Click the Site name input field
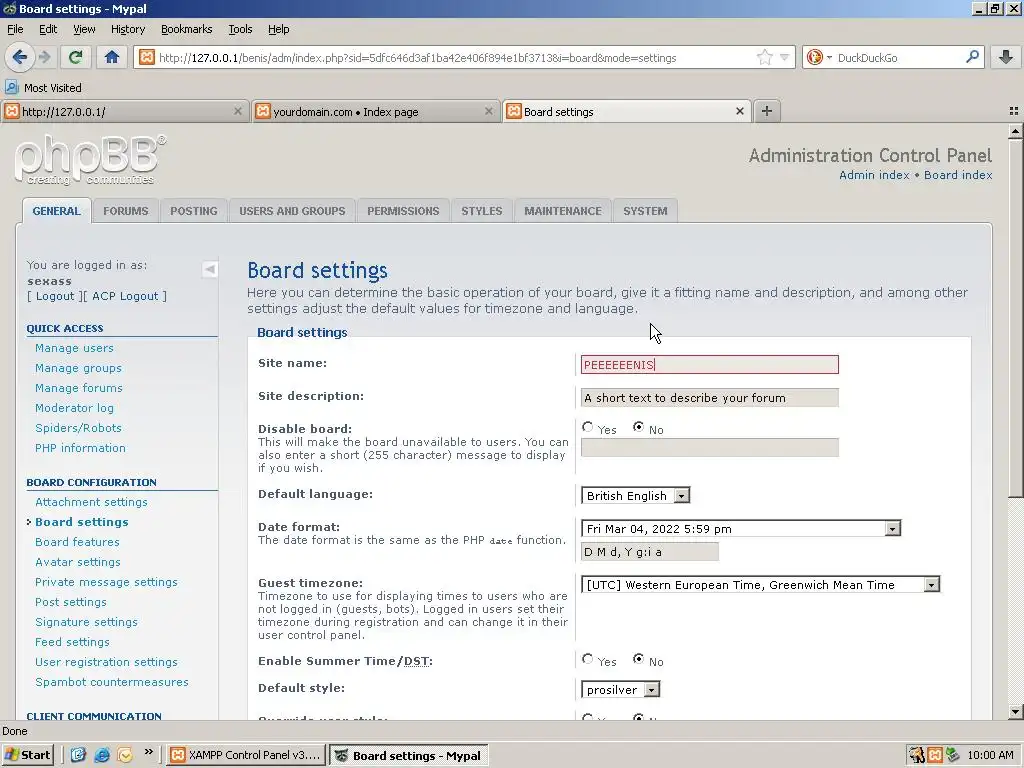The image size is (1024, 768). coord(710,364)
